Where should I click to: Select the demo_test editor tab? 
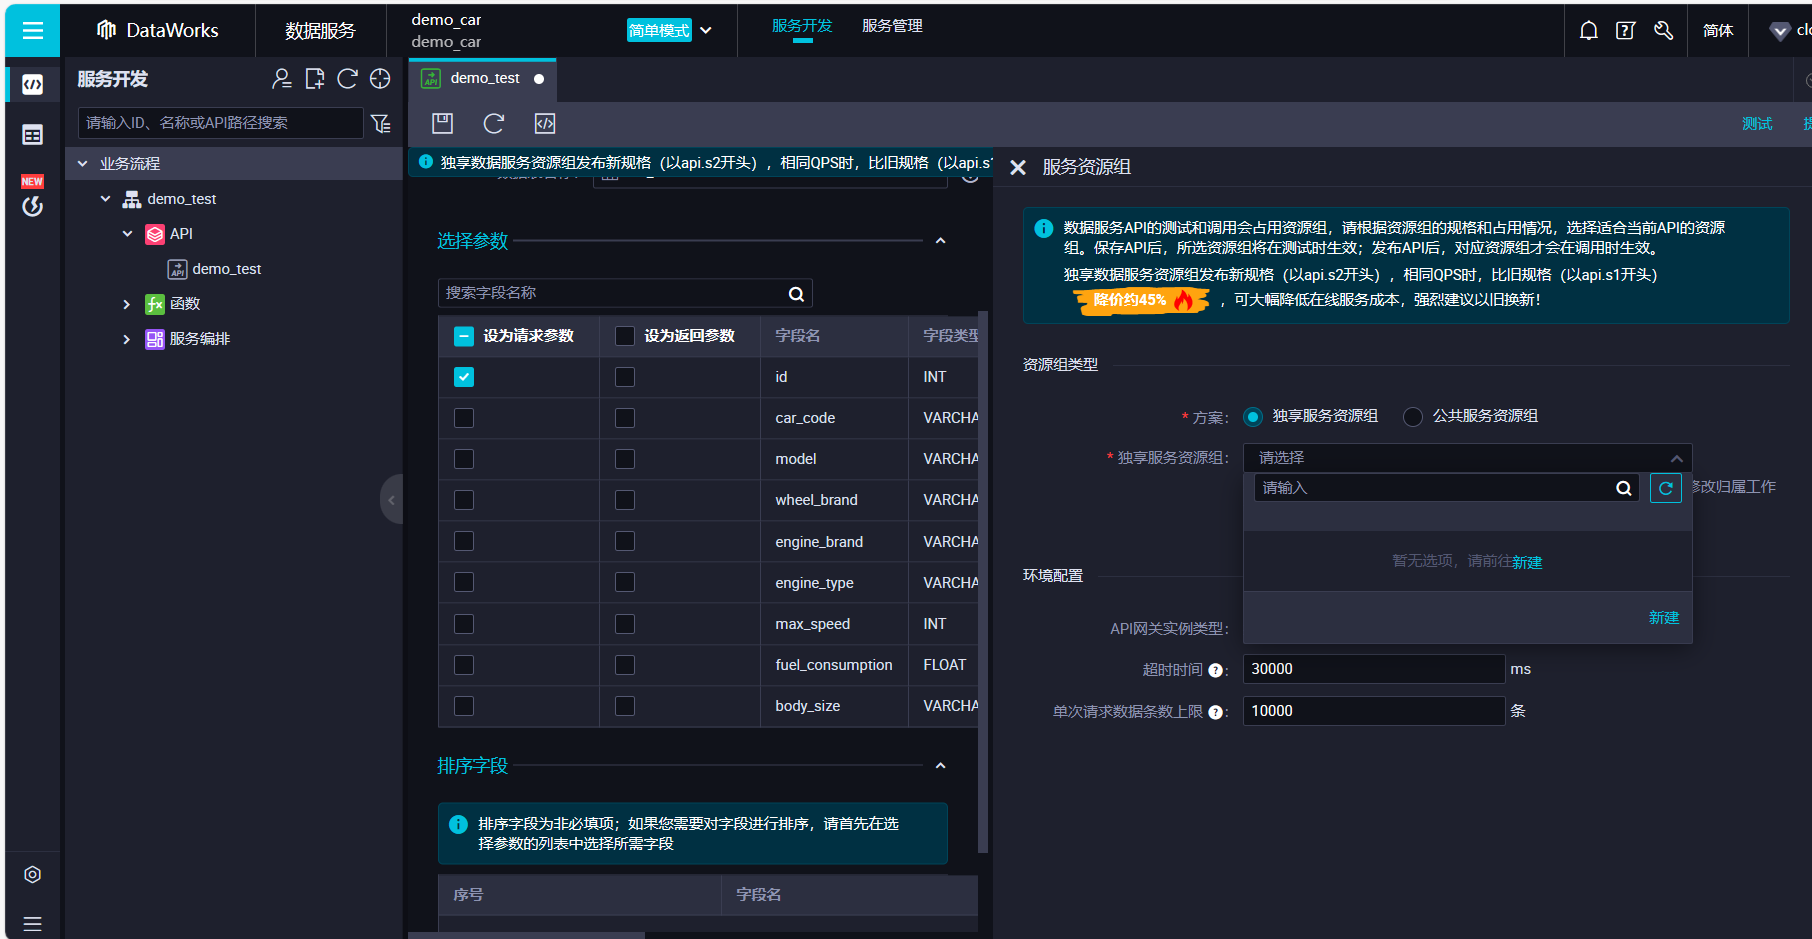point(483,79)
